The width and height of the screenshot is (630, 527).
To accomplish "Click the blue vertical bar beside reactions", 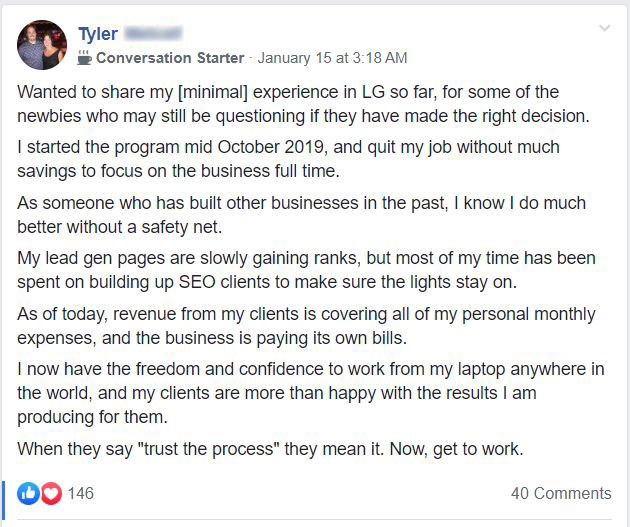I will tap(3, 500).
